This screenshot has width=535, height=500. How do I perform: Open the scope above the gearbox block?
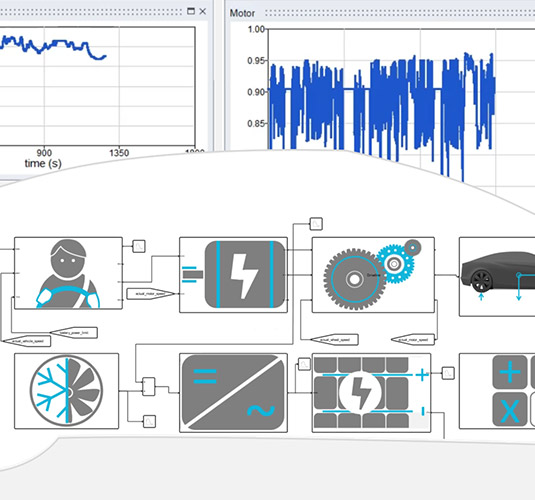(316, 224)
